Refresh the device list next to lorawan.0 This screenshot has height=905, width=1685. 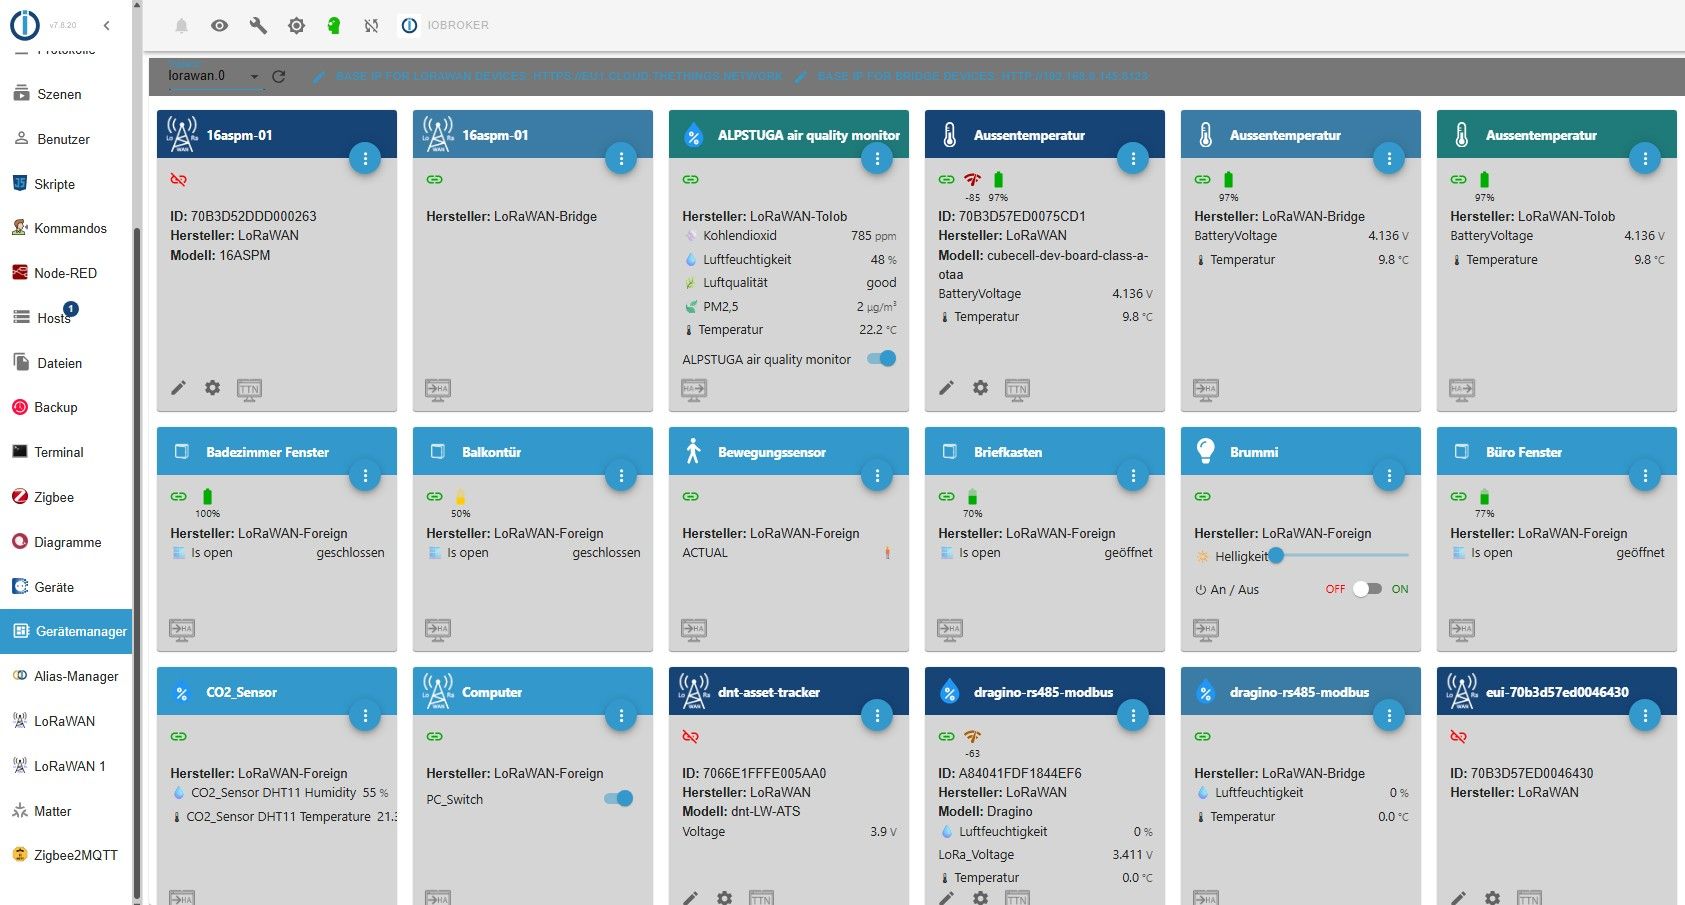279,76
